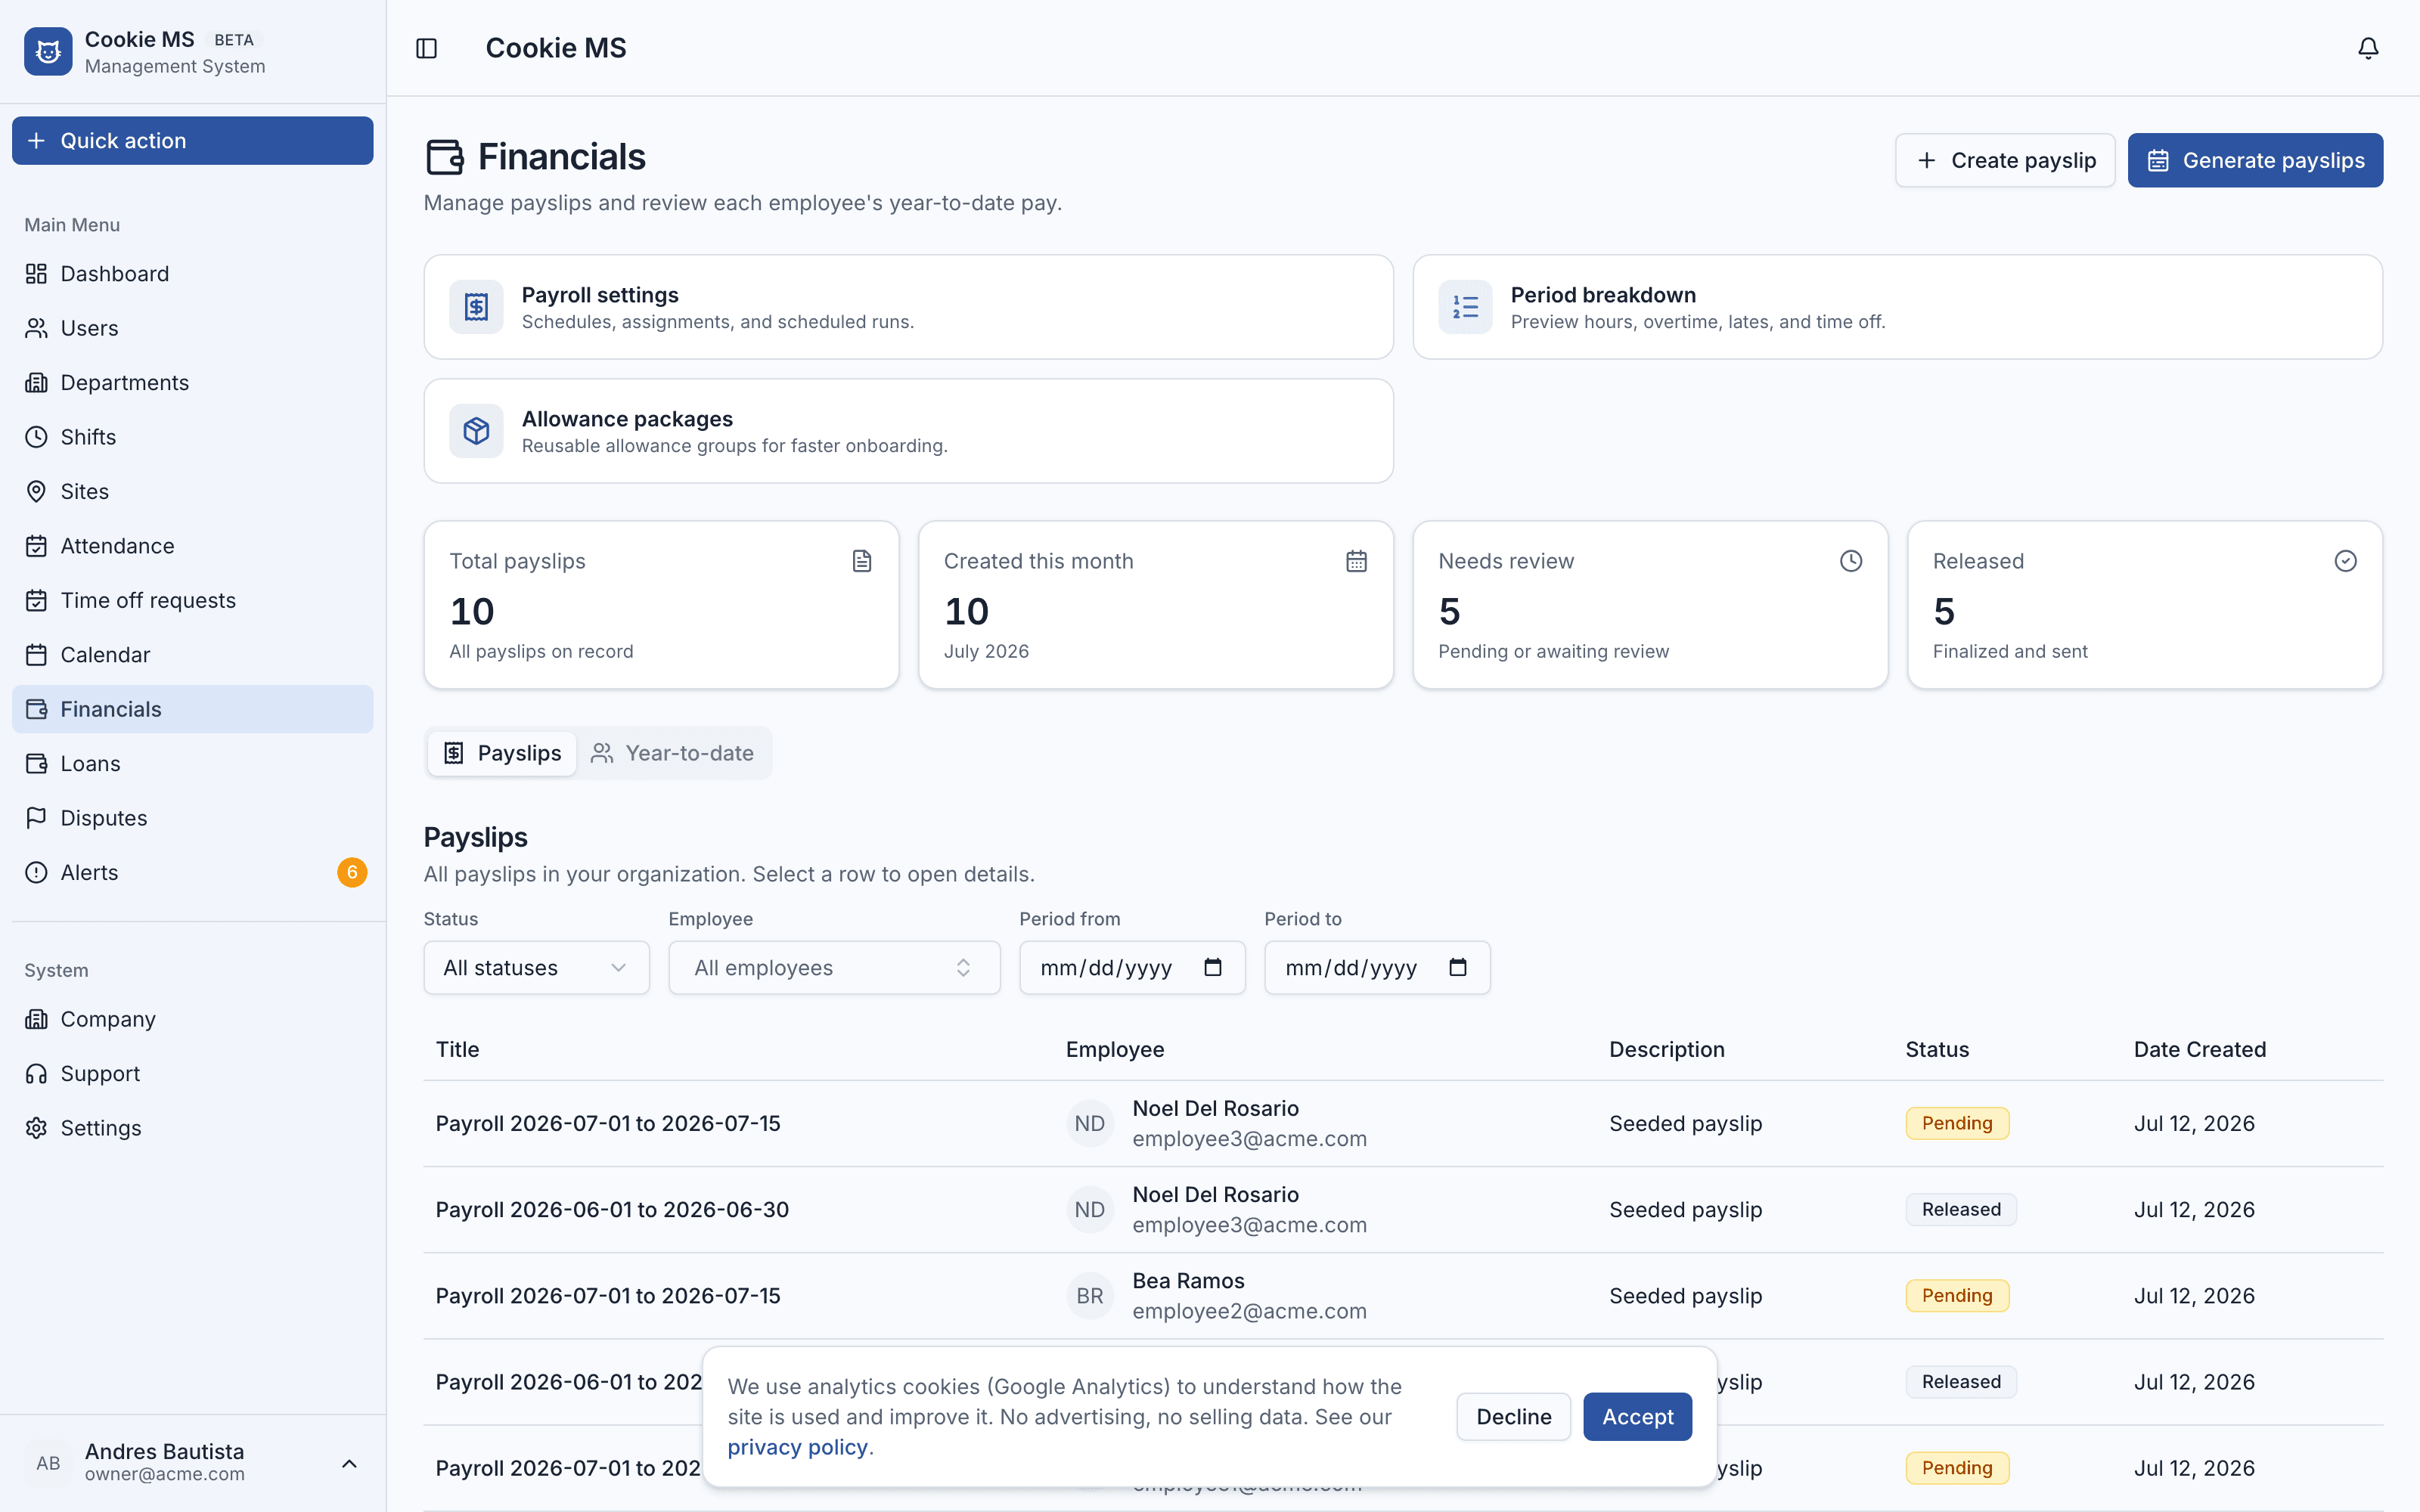Open Period breakdown card
The image size is (2420, 1512).
tap(1897, 307)
